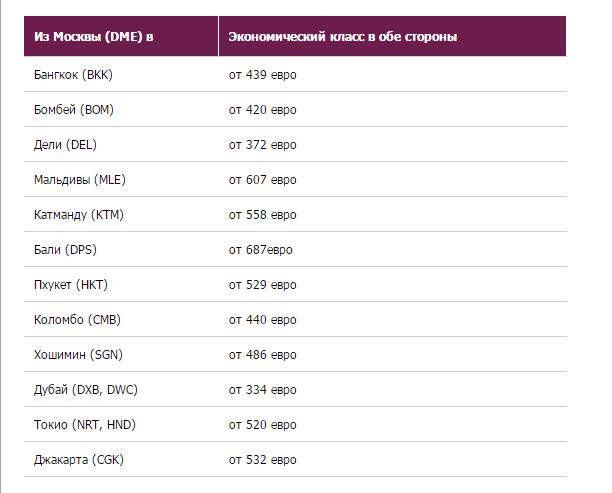The width and height of the screenshot is (612, 493).
Task: Click the 'от 607 евро' price
Action: pyautogui.click(x=262, y=180)
